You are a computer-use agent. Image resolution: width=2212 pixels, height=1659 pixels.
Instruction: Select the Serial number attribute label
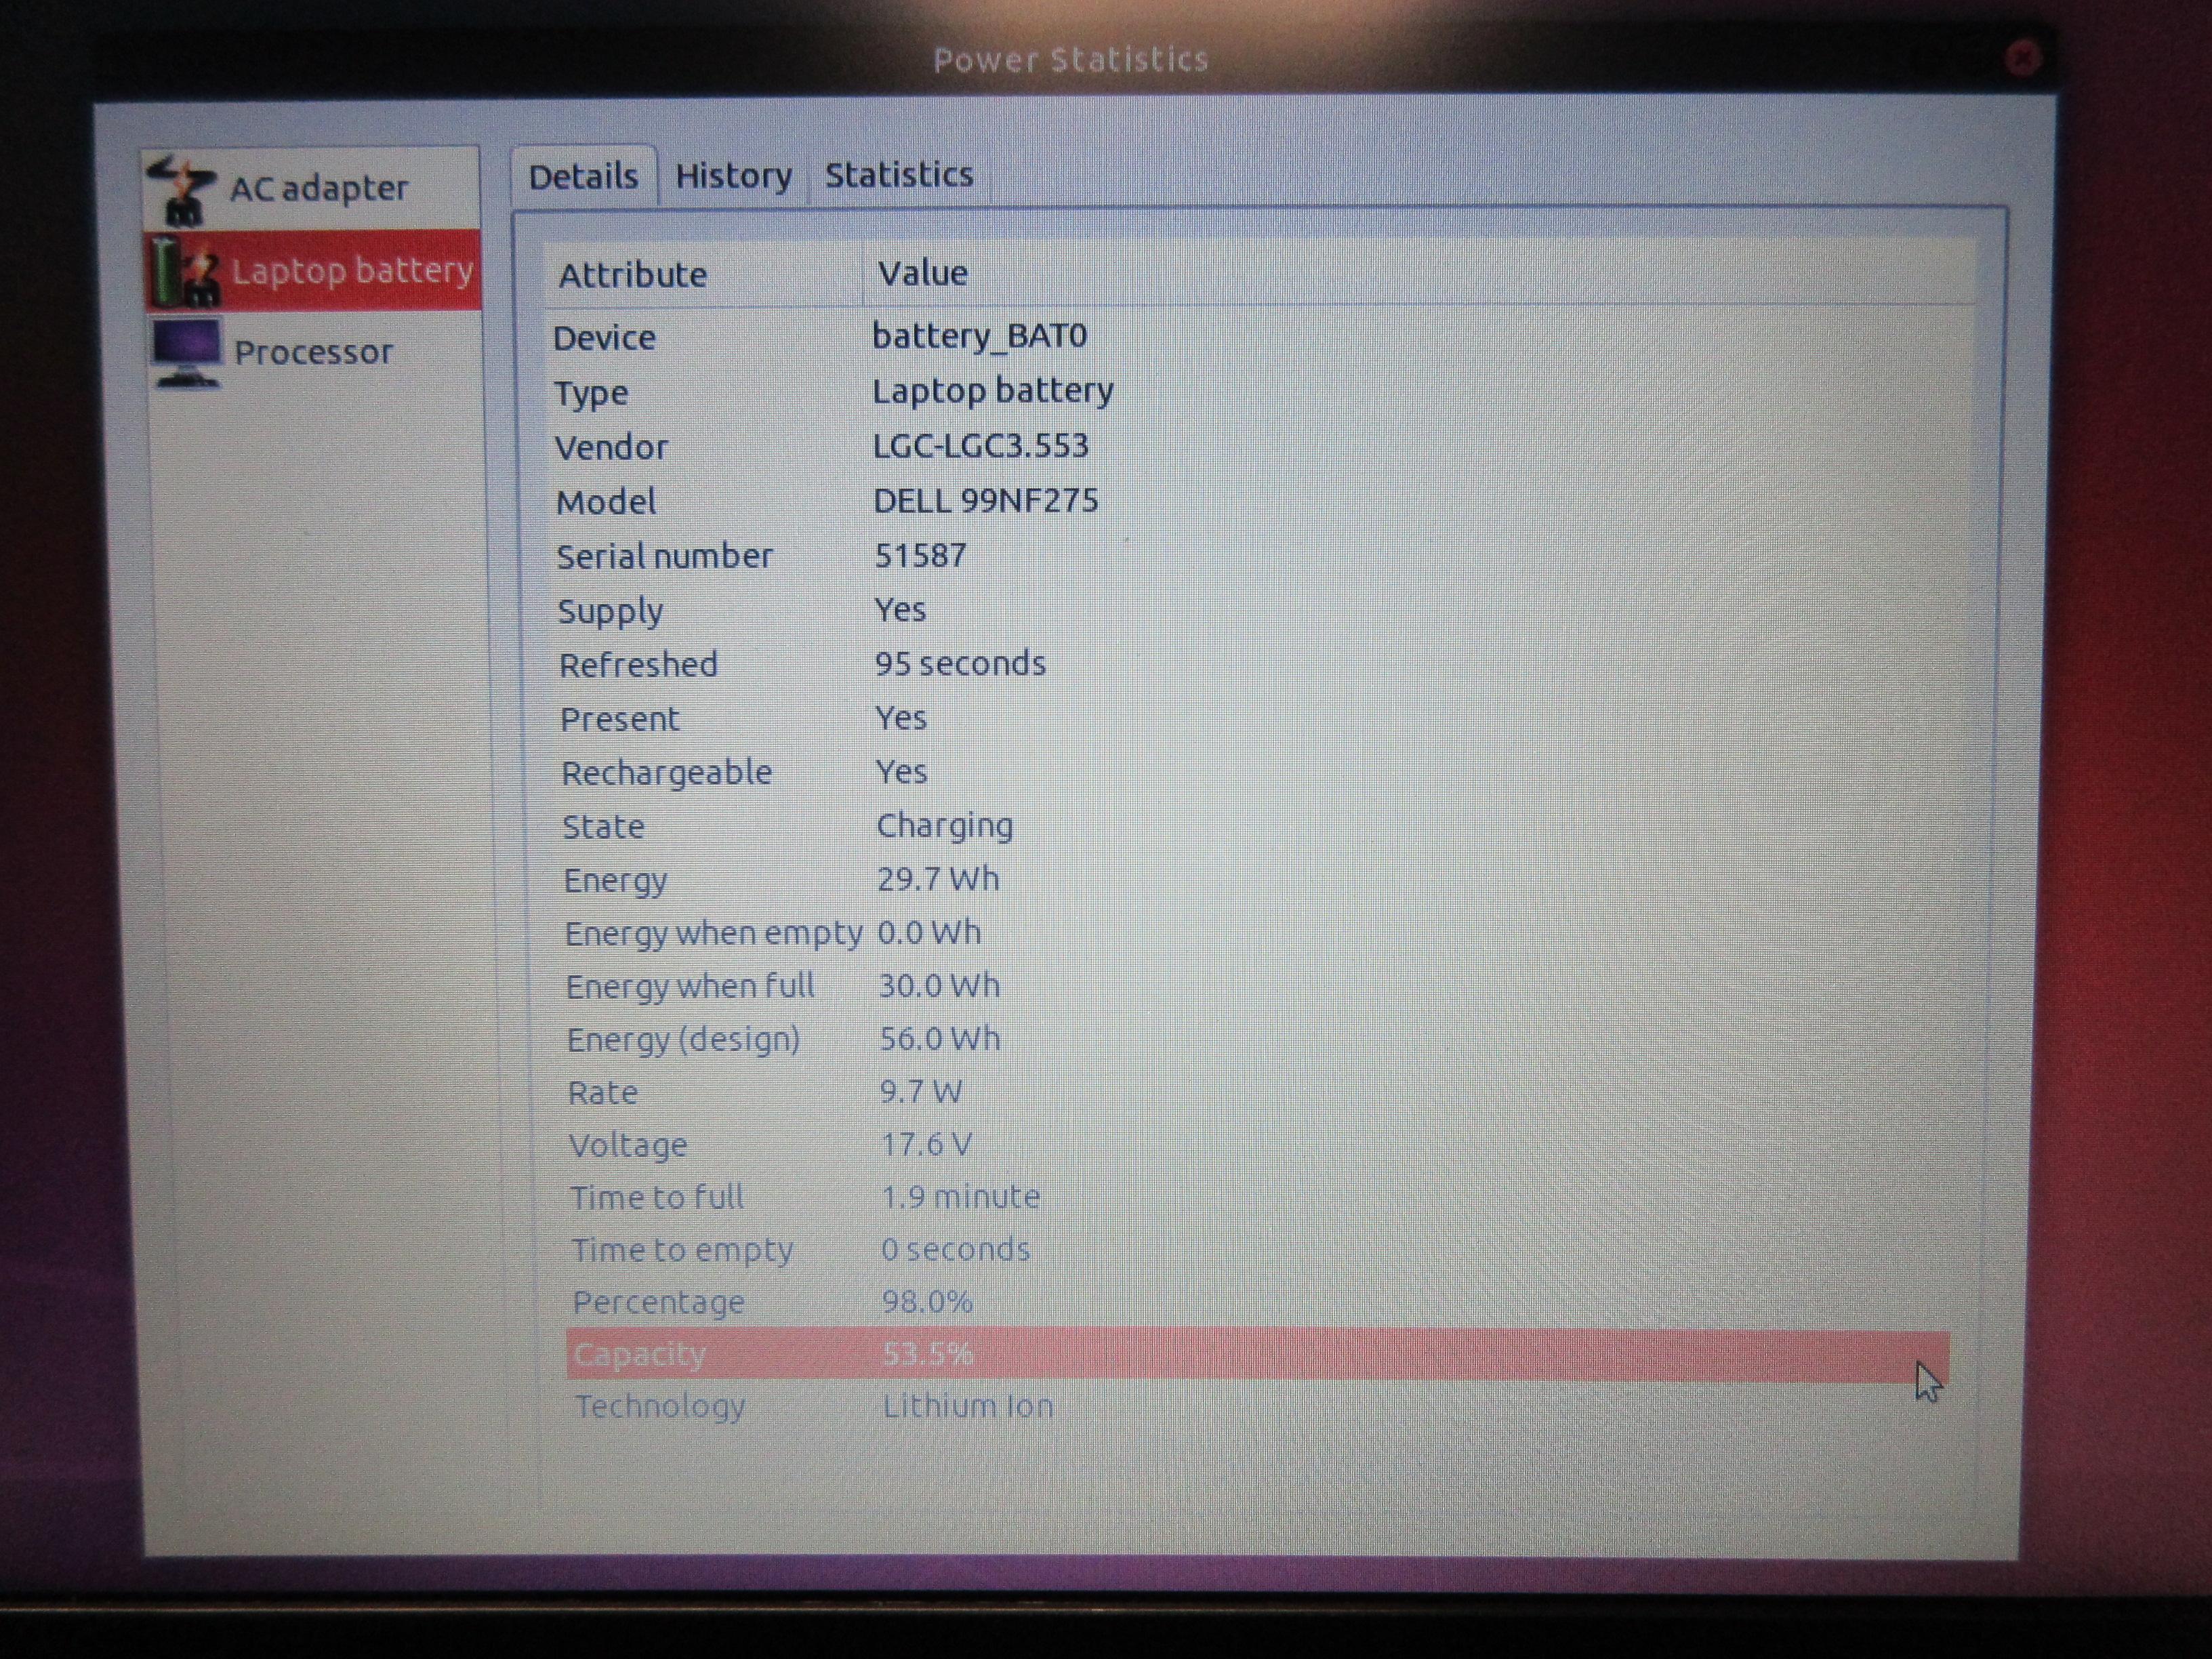tap(664, 557)
